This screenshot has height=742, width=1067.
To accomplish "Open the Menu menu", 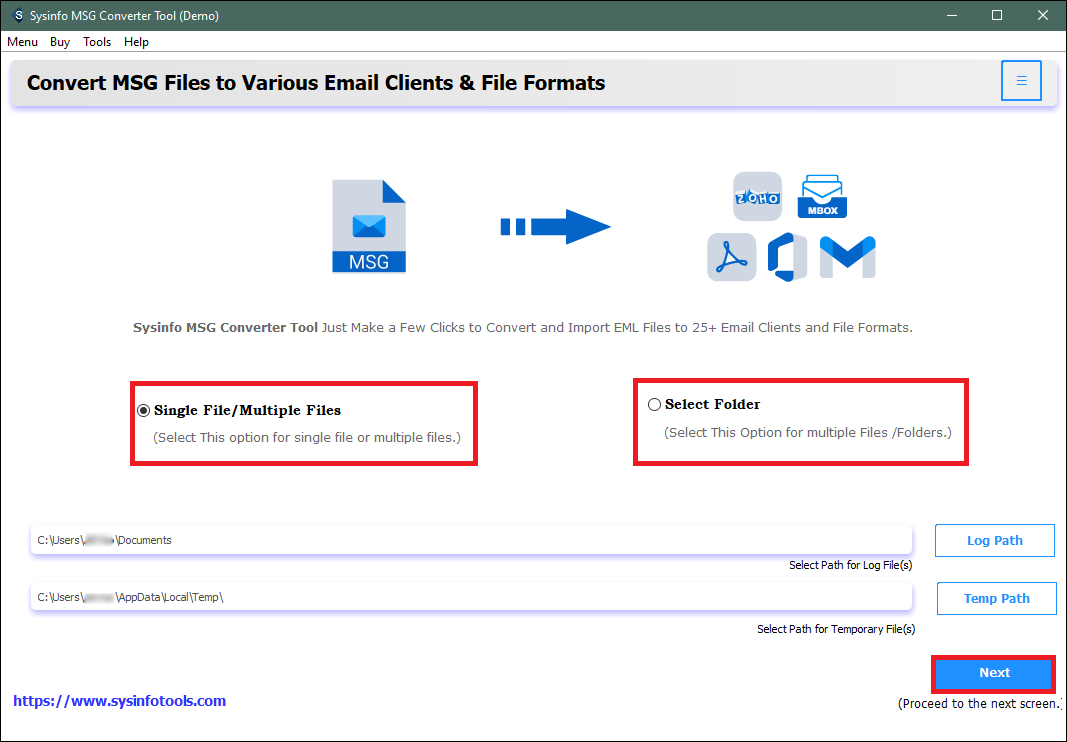I will 22,42.
